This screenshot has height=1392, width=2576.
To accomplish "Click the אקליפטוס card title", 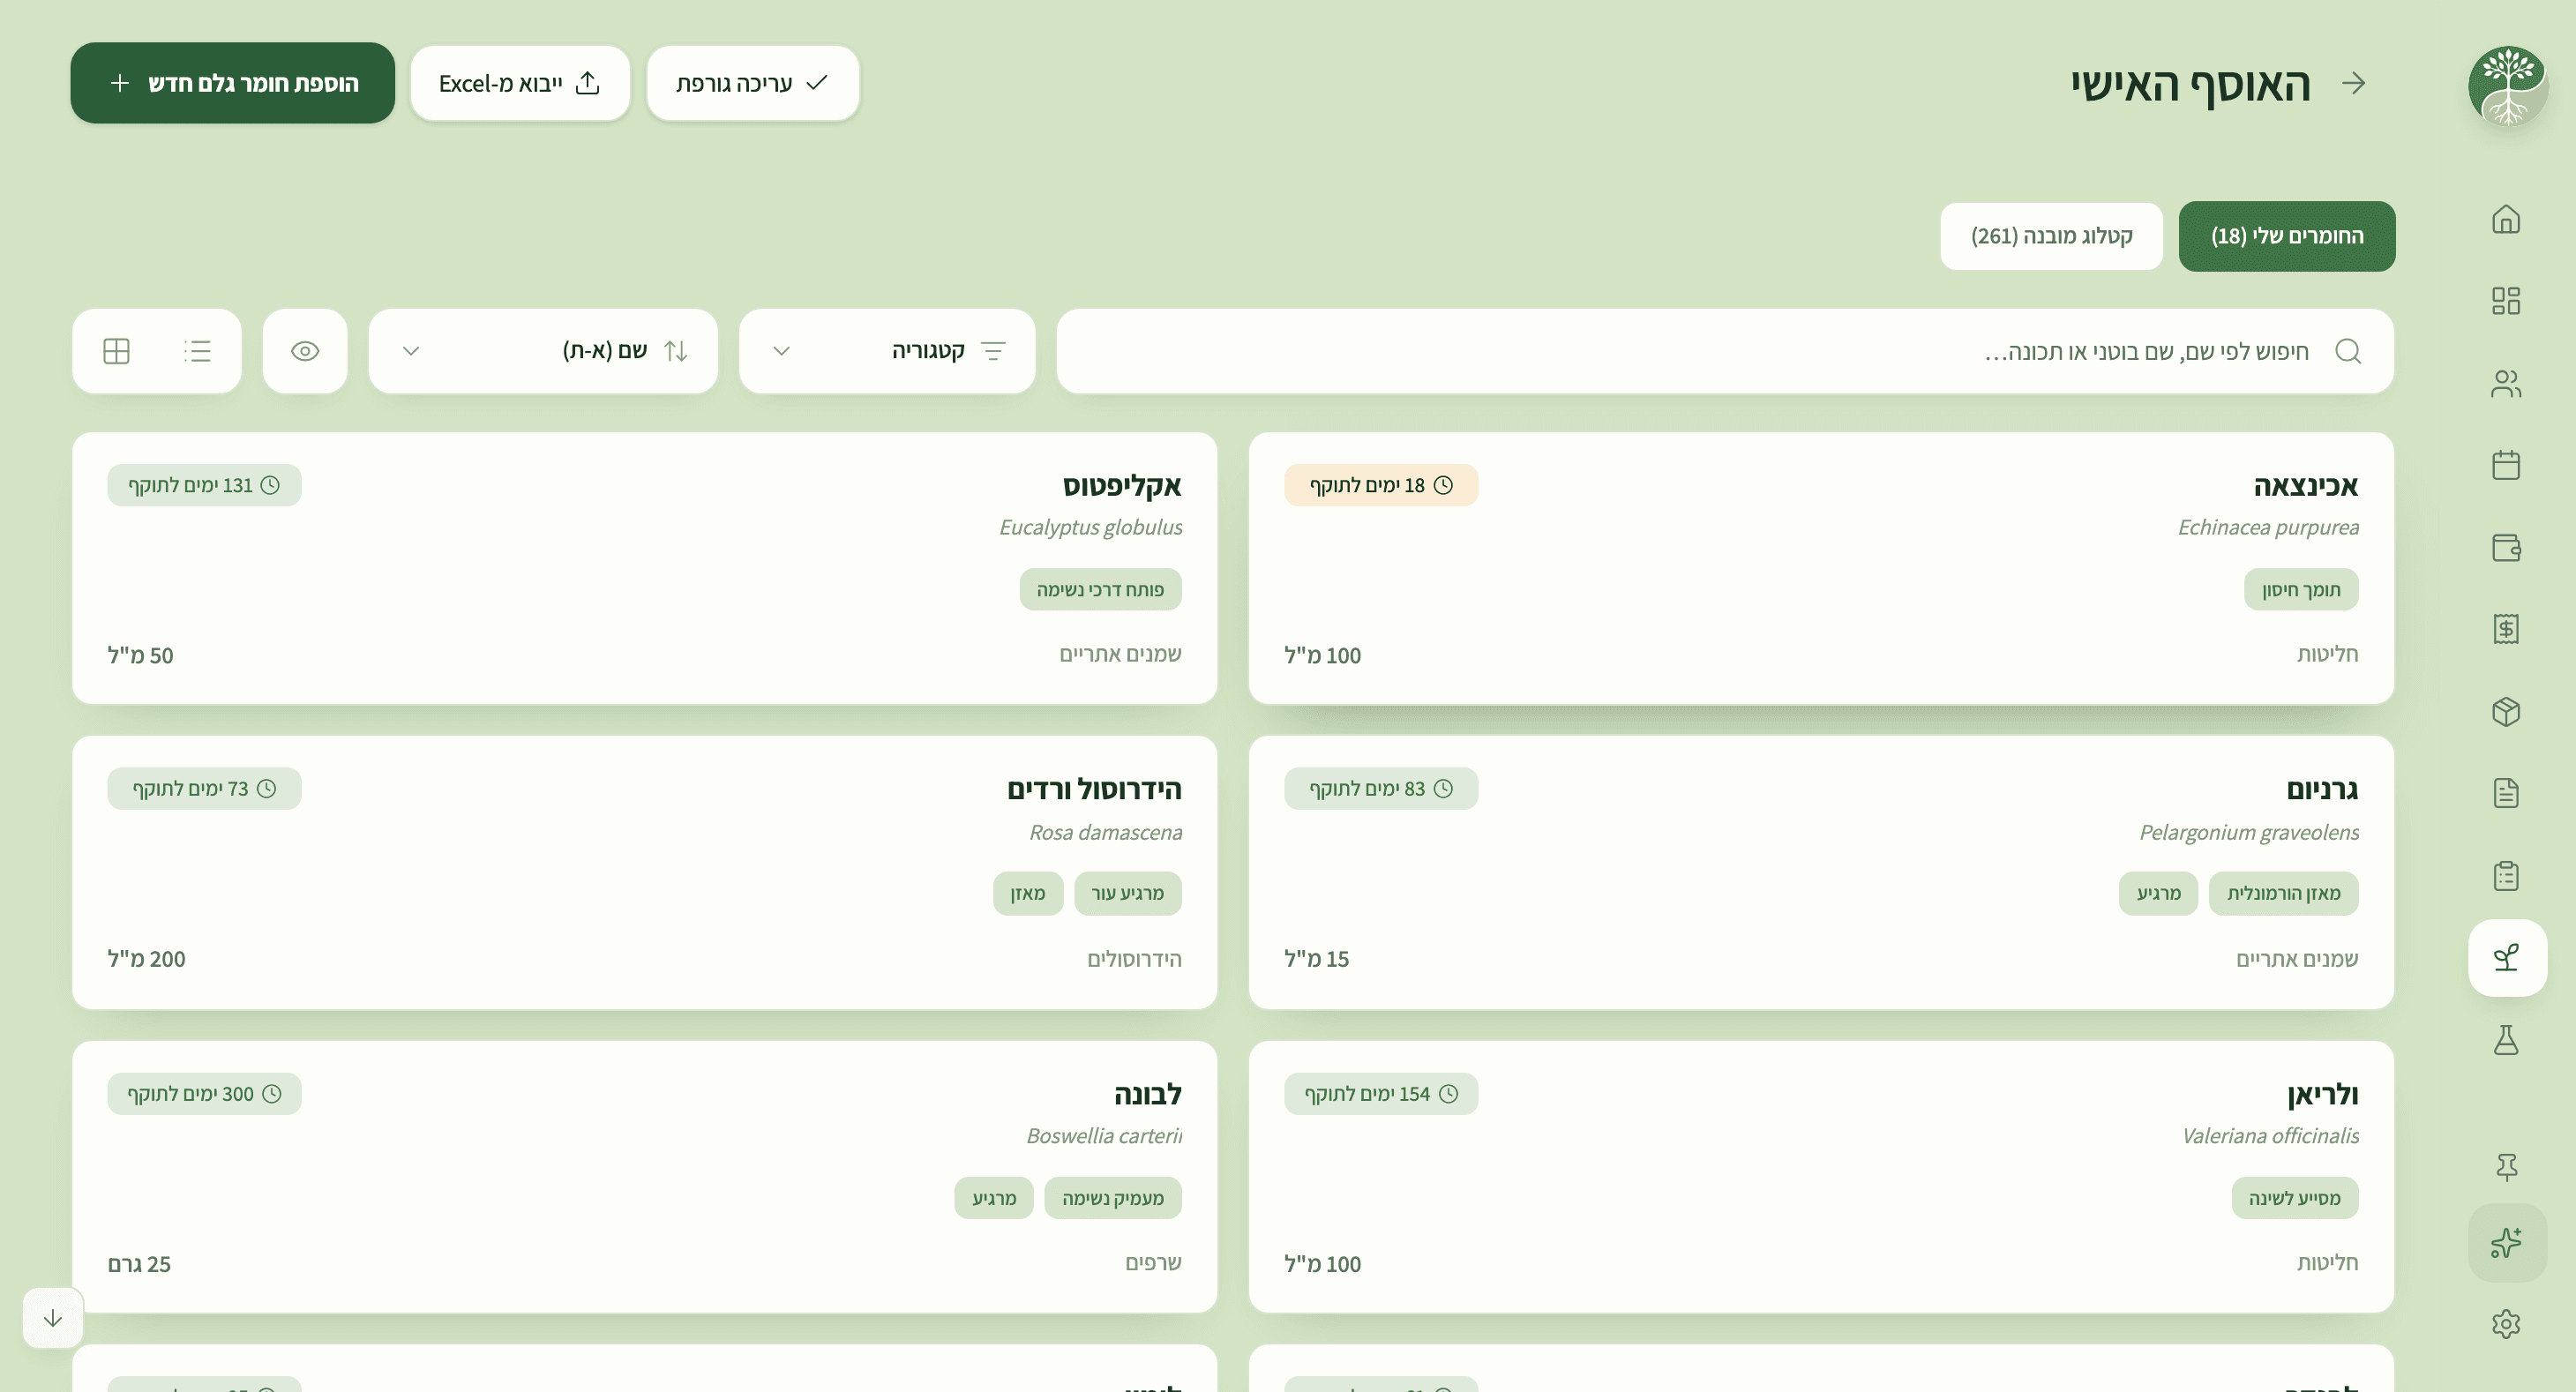I will [1122, 486].
